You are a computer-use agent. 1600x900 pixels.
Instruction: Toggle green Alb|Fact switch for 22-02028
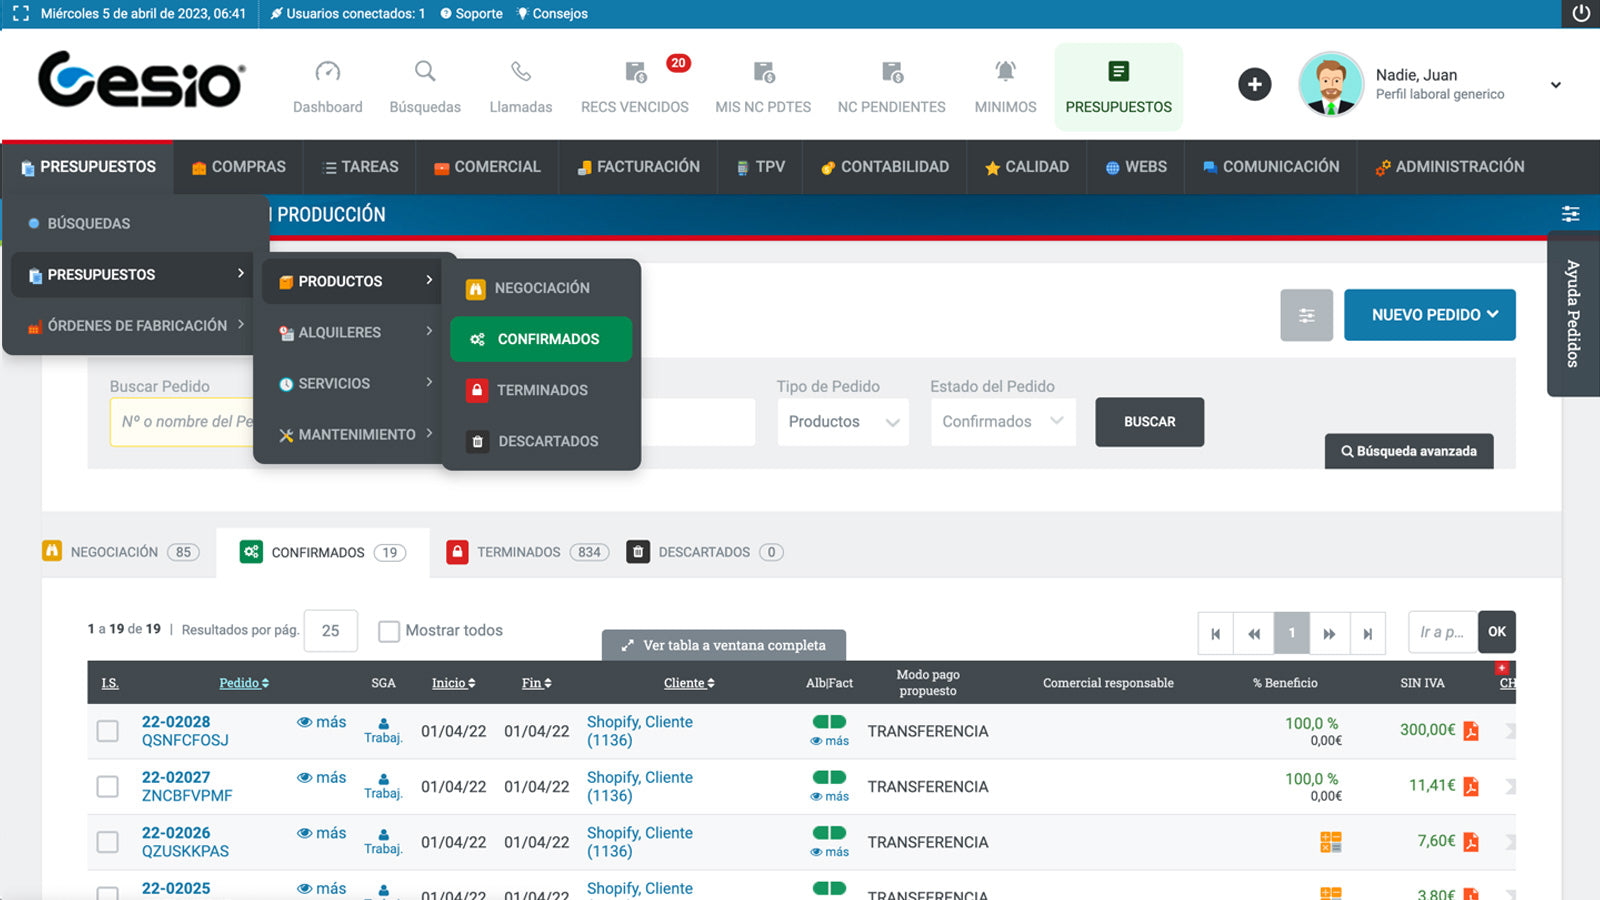(x=829, y=722)
